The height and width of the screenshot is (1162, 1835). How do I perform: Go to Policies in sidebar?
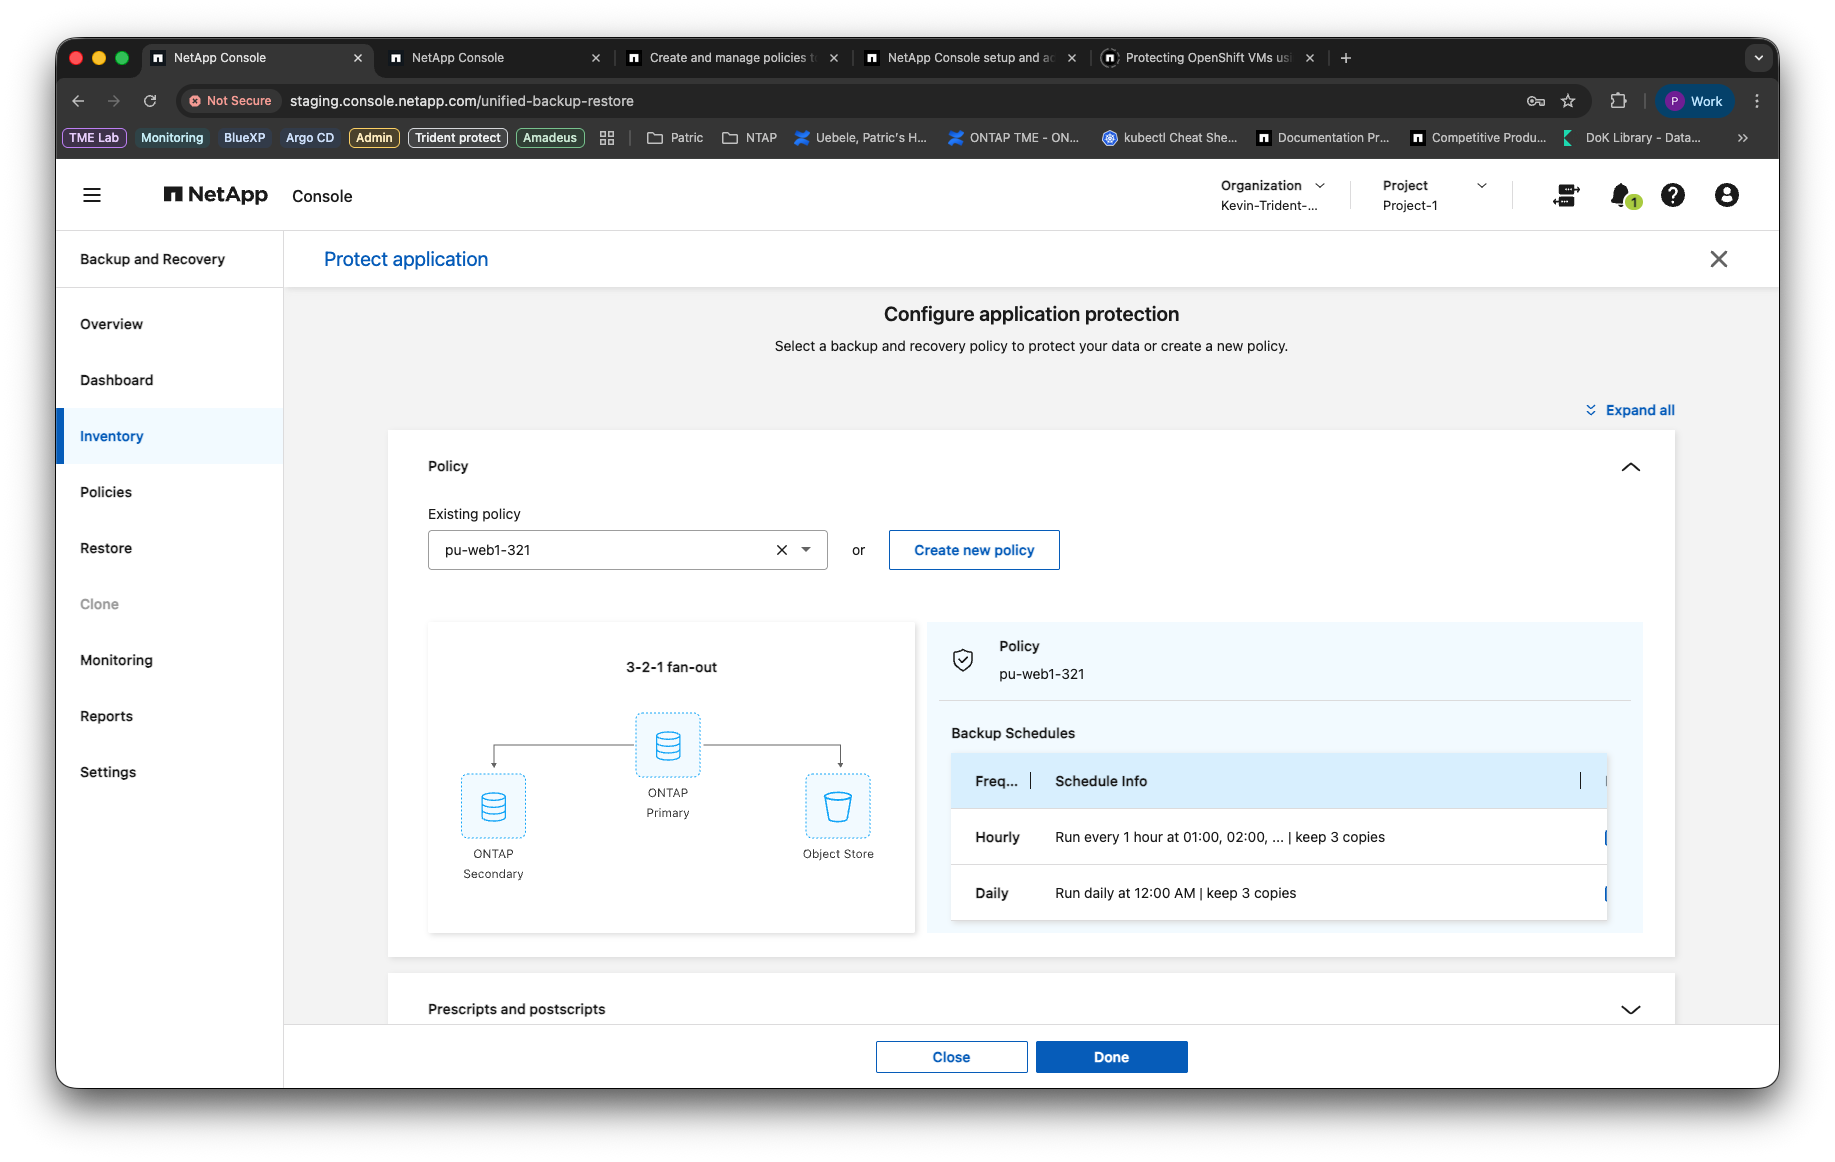click(106, 492)
